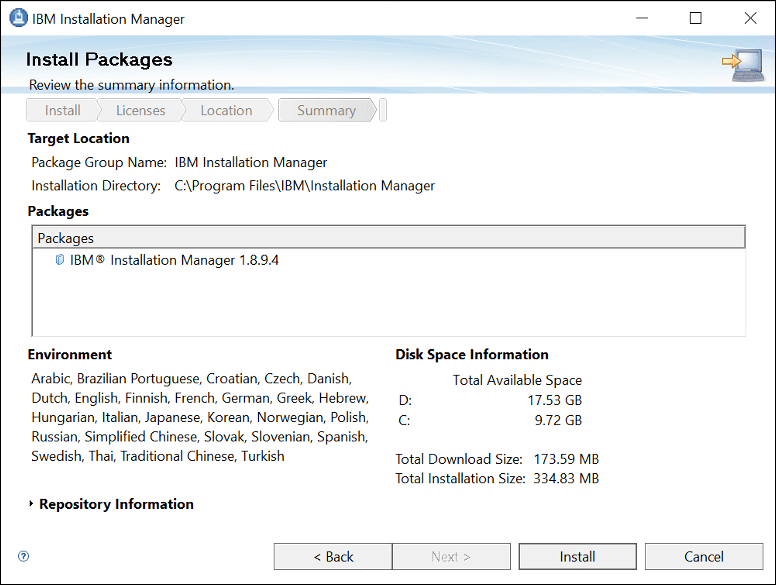Click the C: drive 9.72 GB value
This screenshot has width=776, height=585.
[x=558, y=420]
